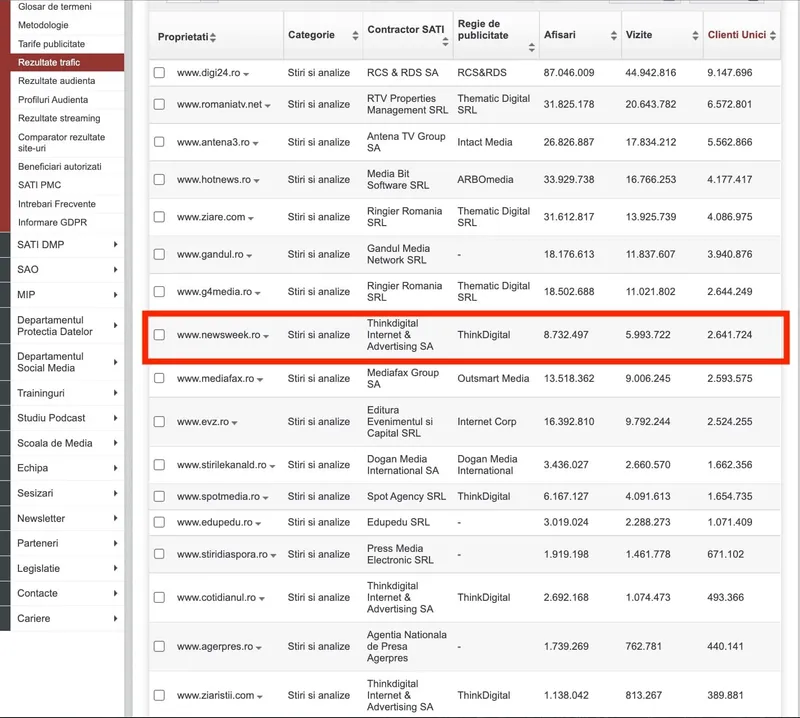
Task: Check the www.digi24.ro row checkbox
Action: point(159,72)
